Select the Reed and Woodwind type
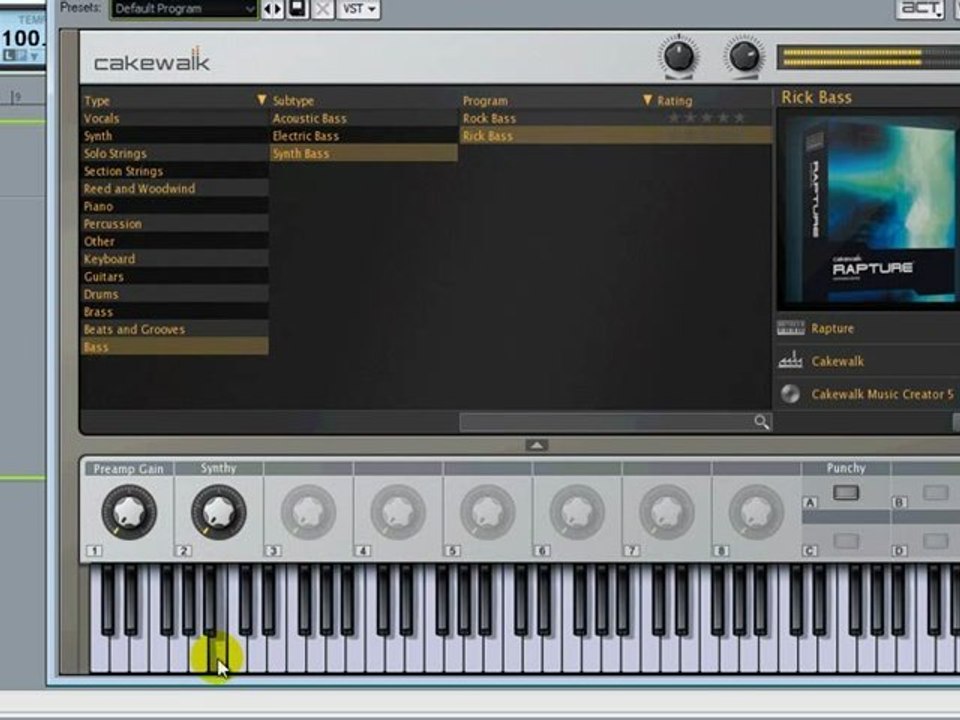 point(174,189)
